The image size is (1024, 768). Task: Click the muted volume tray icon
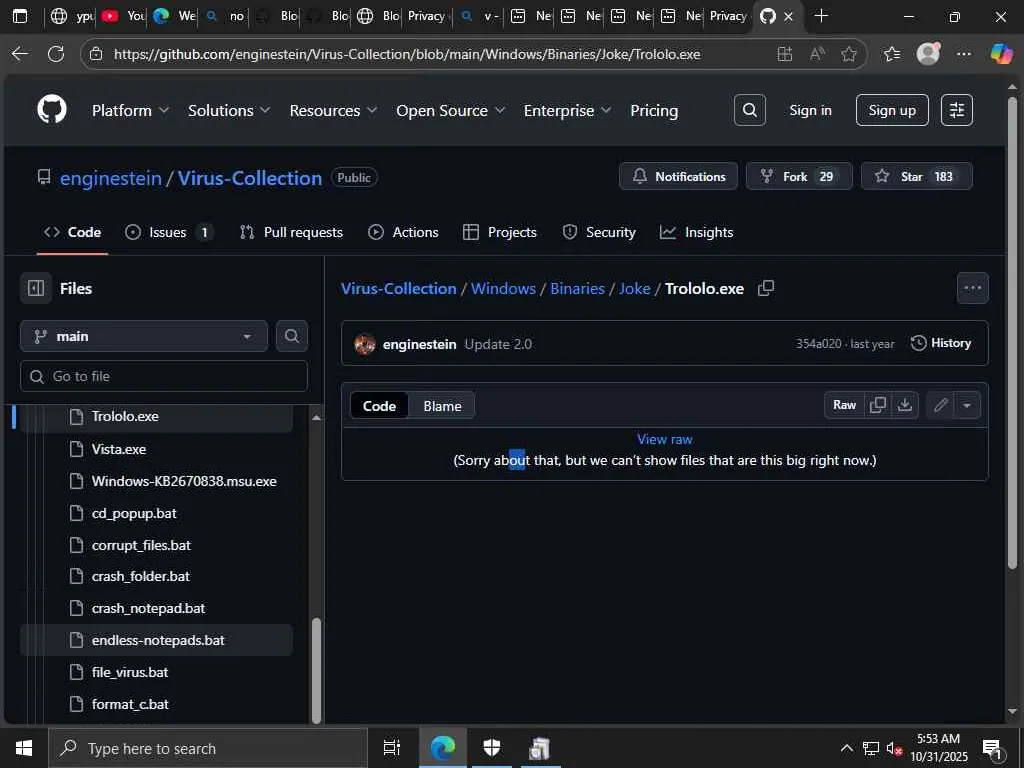click(x=894, y=748)
